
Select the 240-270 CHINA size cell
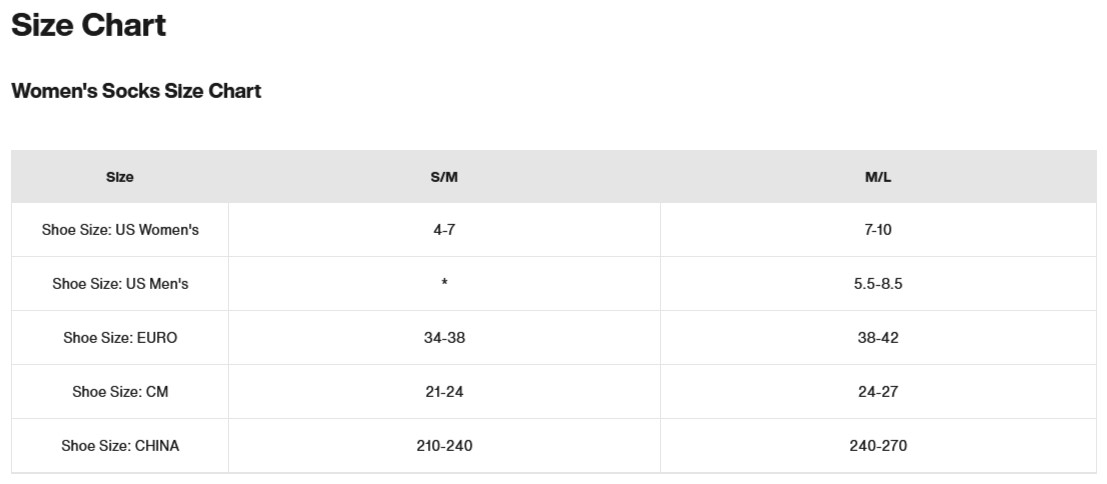point(878,446)
